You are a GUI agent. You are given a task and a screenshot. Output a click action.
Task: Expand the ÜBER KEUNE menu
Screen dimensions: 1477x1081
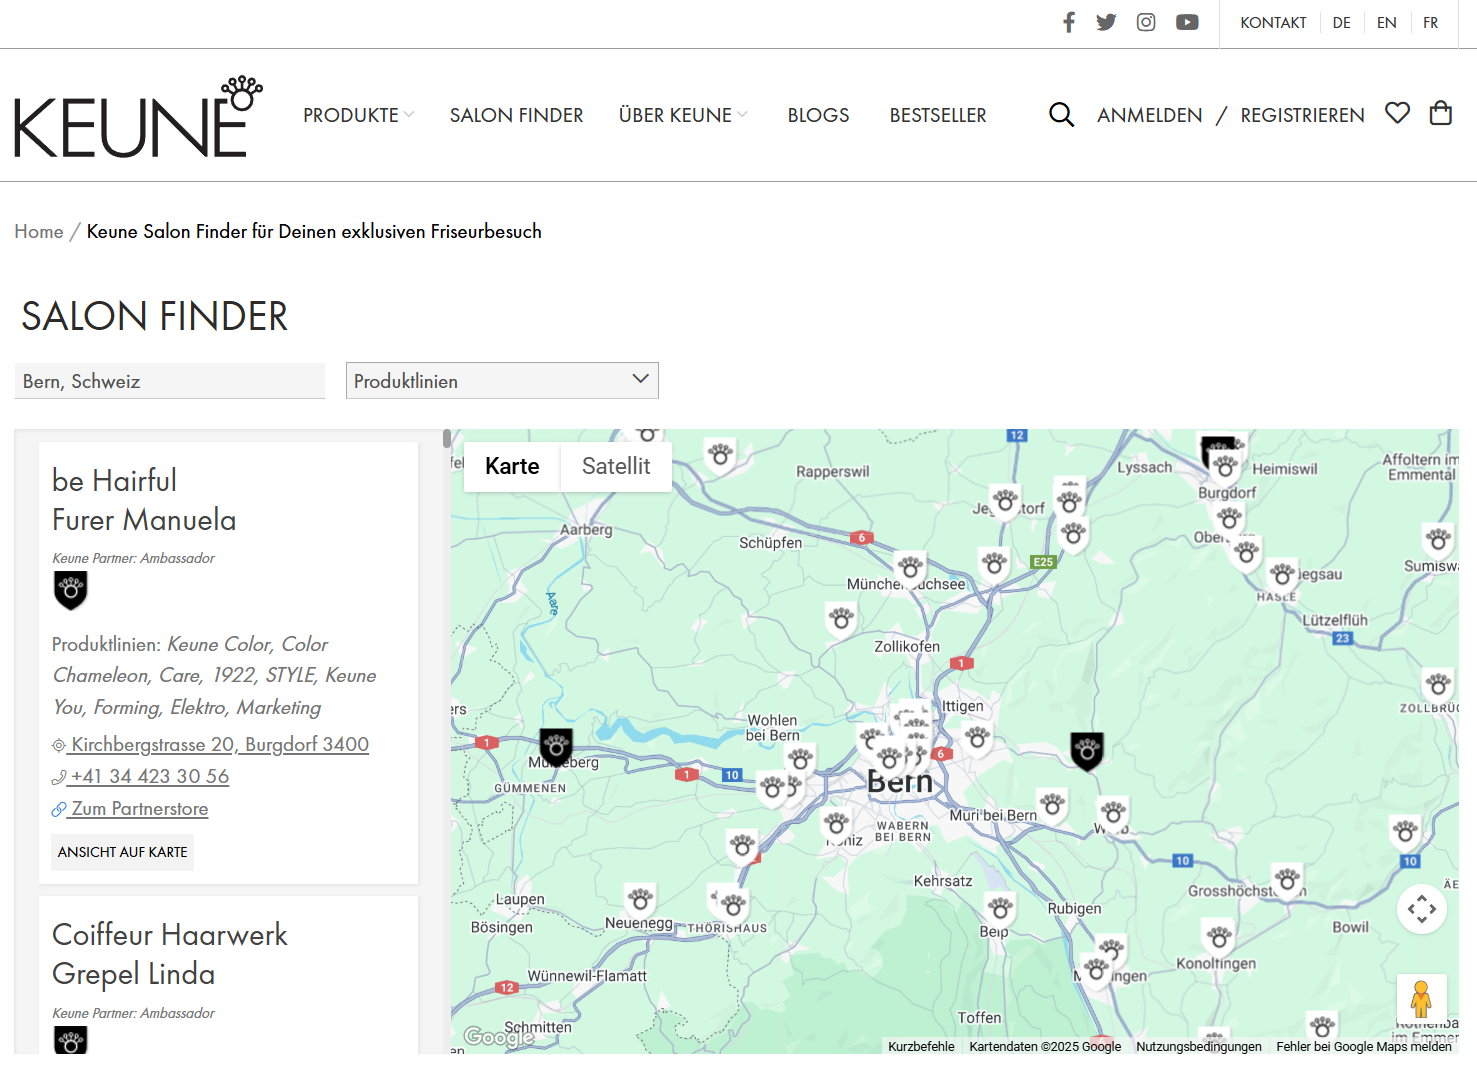683,115
